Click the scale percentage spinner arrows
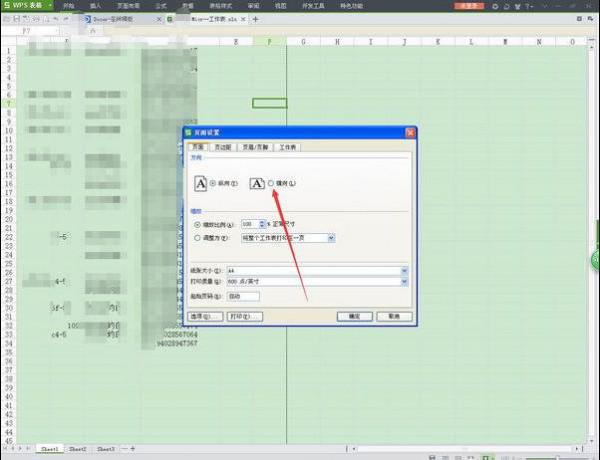This screenshot has height=460, width=600. [x=262, y=224]
